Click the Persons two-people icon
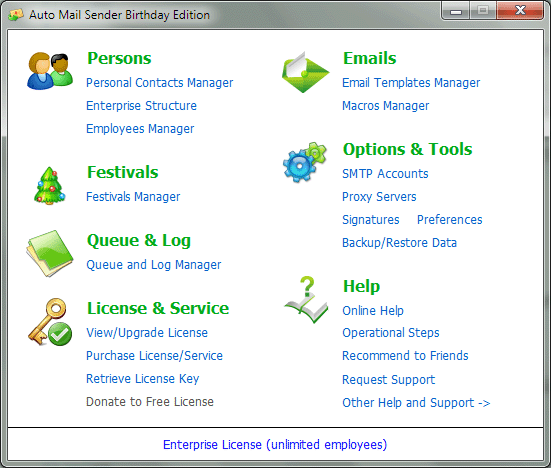Viewport: 551px width, 468px height. click(x=50, y=71)
